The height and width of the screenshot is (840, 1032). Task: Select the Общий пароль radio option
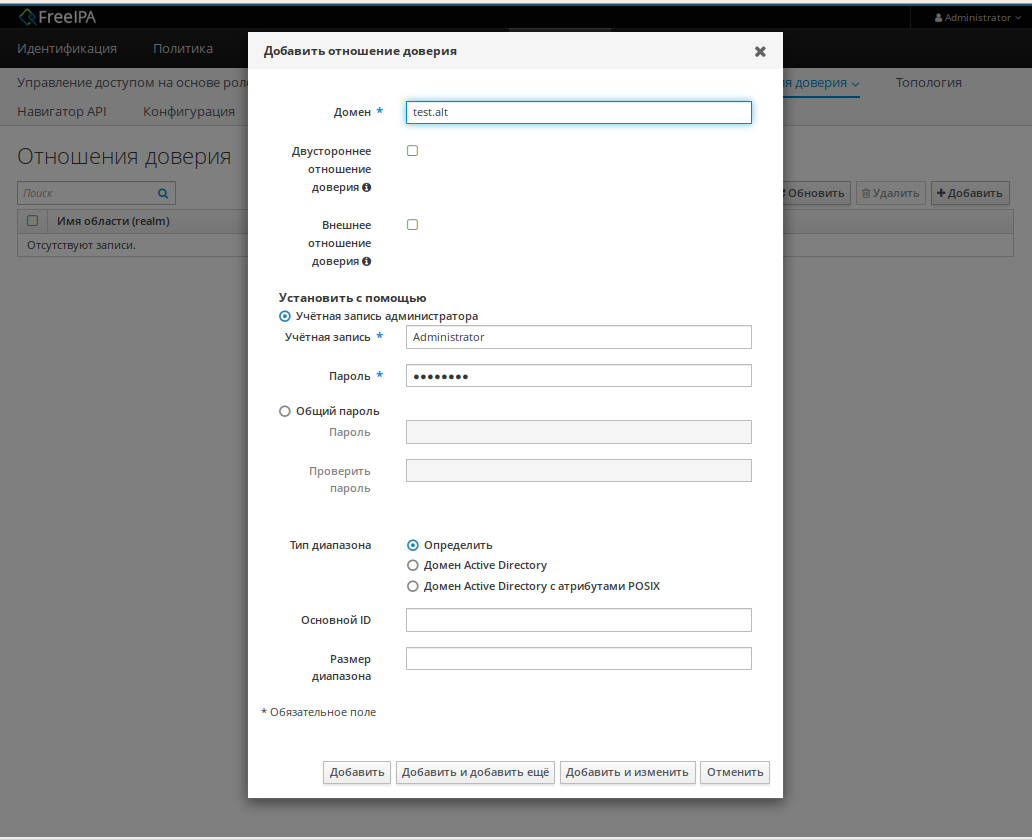point(285,411)
